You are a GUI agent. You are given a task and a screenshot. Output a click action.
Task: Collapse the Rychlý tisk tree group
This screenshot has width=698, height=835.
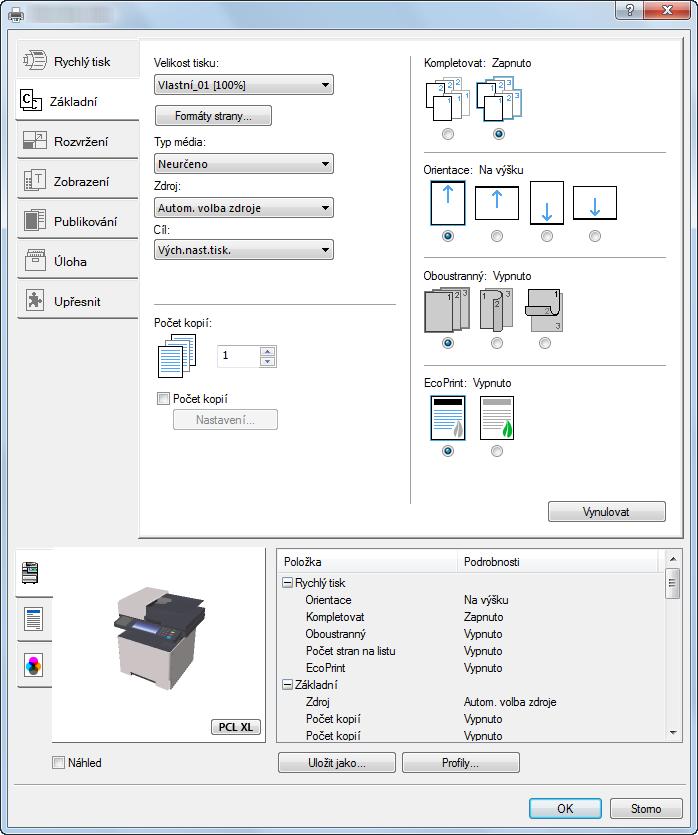(287, 583)
